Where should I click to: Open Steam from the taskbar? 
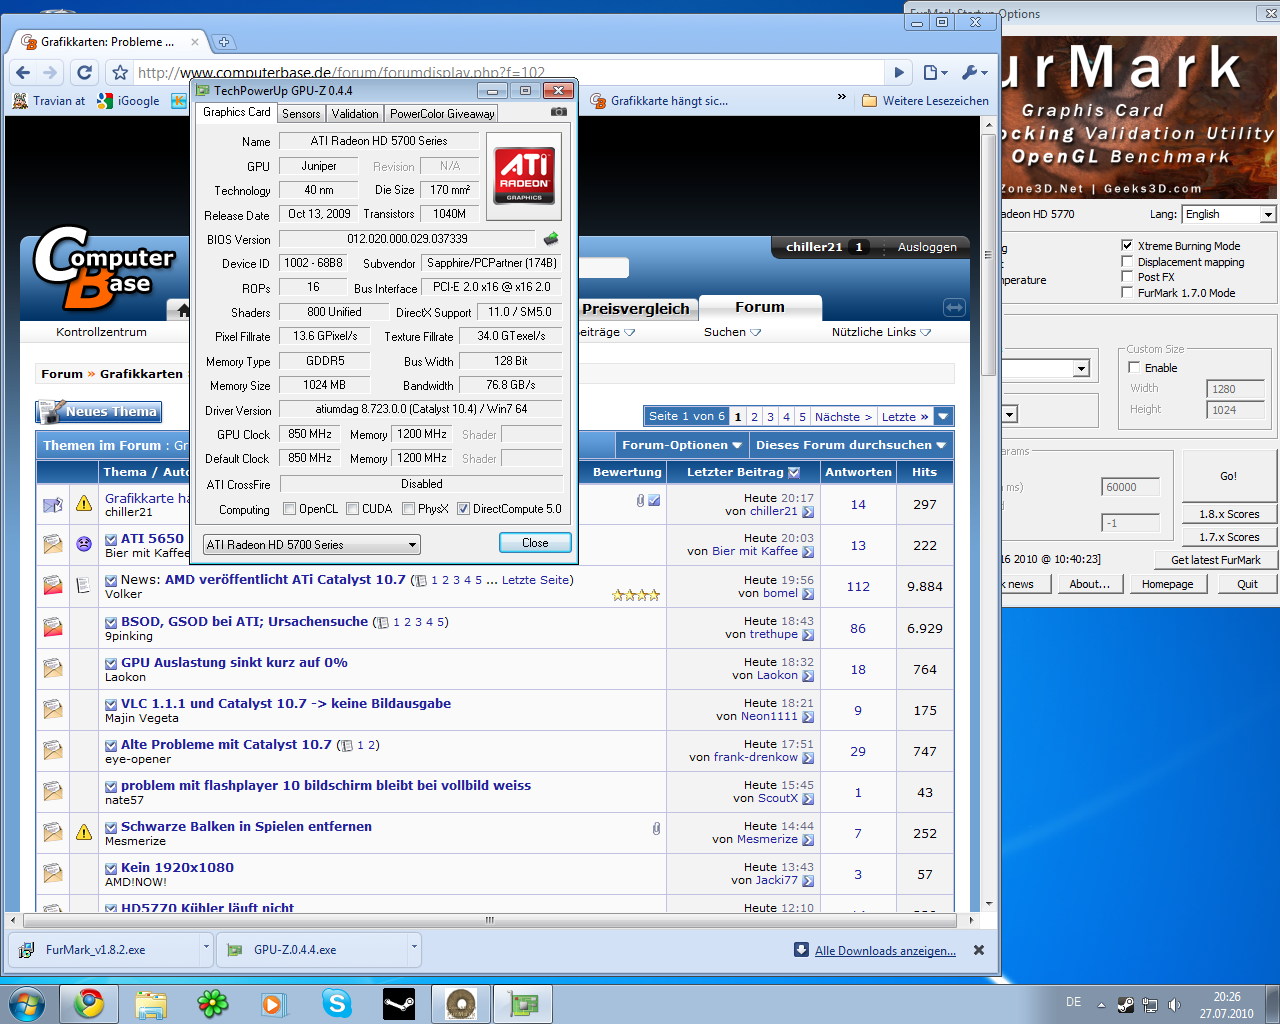399,1003
